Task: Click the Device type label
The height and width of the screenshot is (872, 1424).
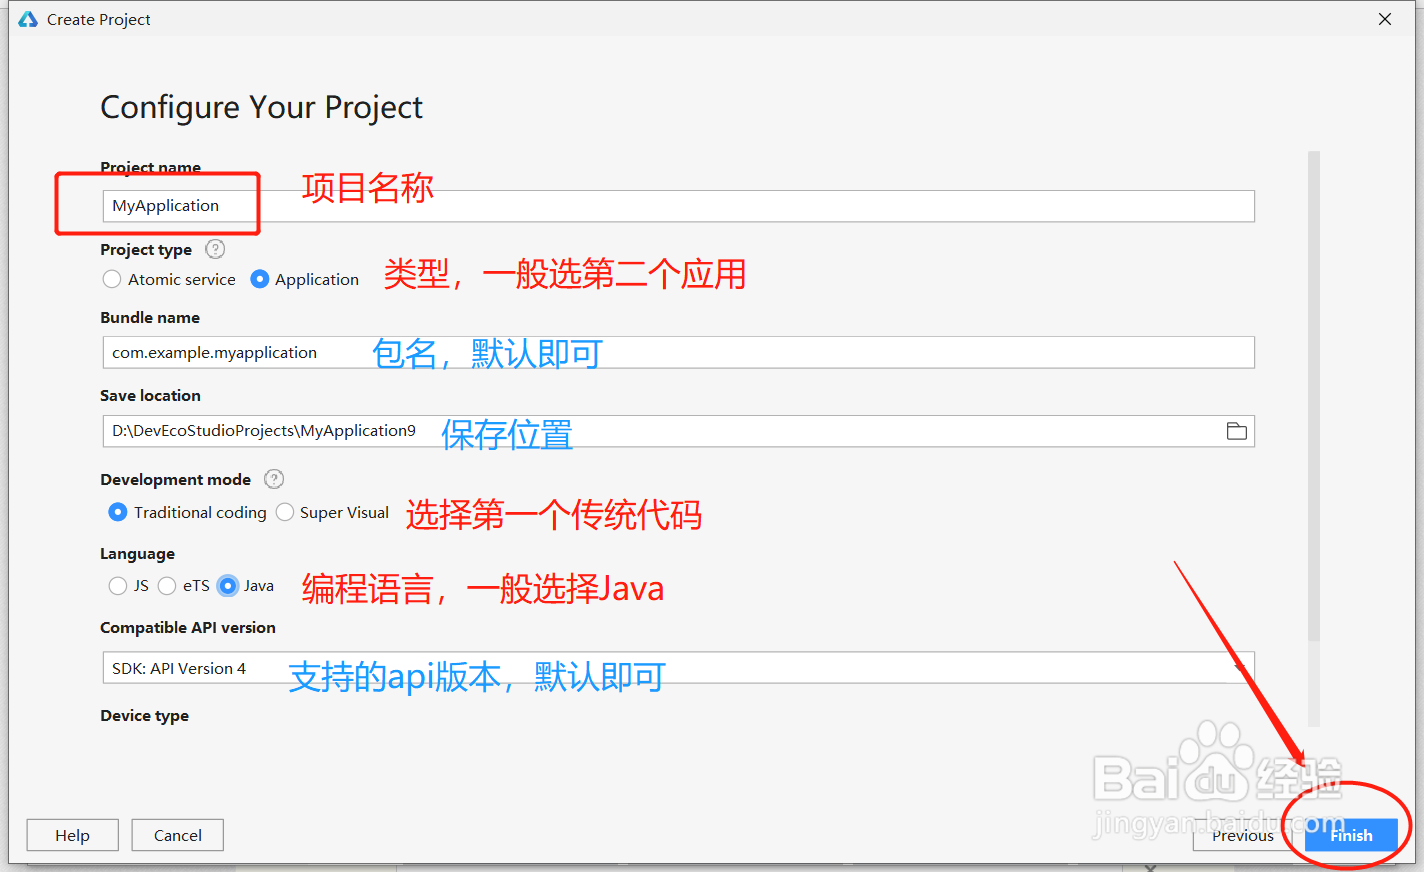Action: pos(144,716)
